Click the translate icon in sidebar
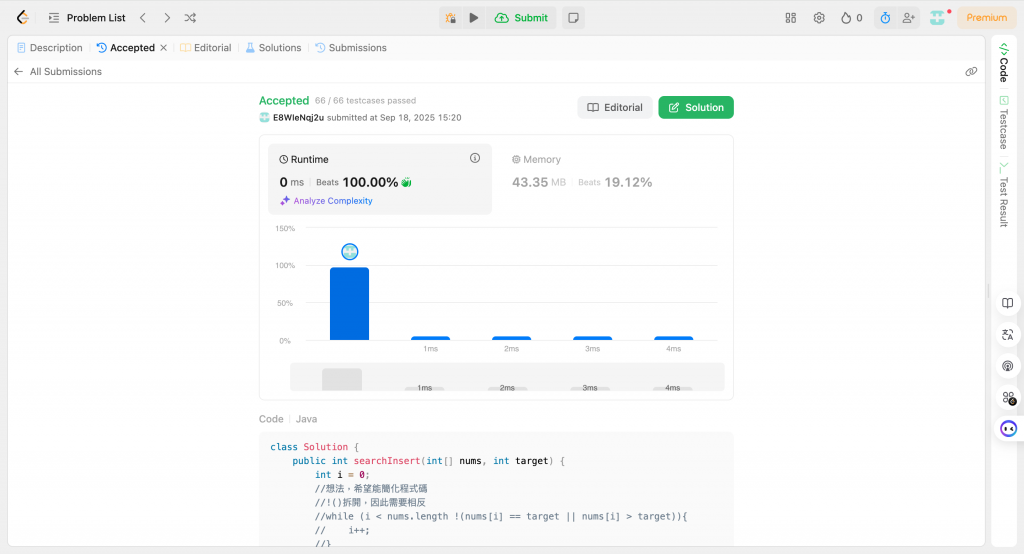The image size is (1024, 554). pos(1008,335)
